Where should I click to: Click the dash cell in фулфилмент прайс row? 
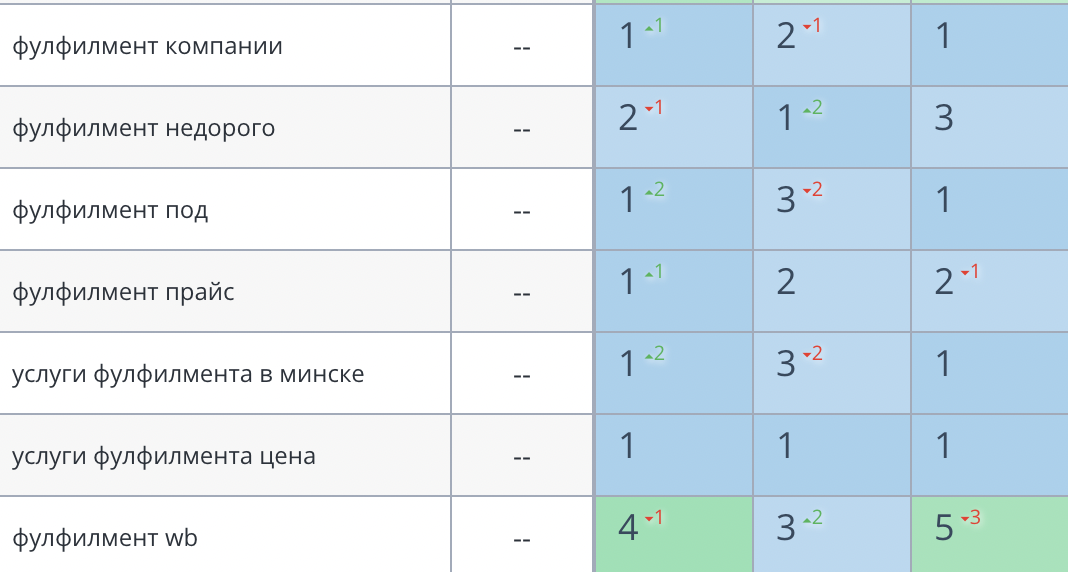521,293
